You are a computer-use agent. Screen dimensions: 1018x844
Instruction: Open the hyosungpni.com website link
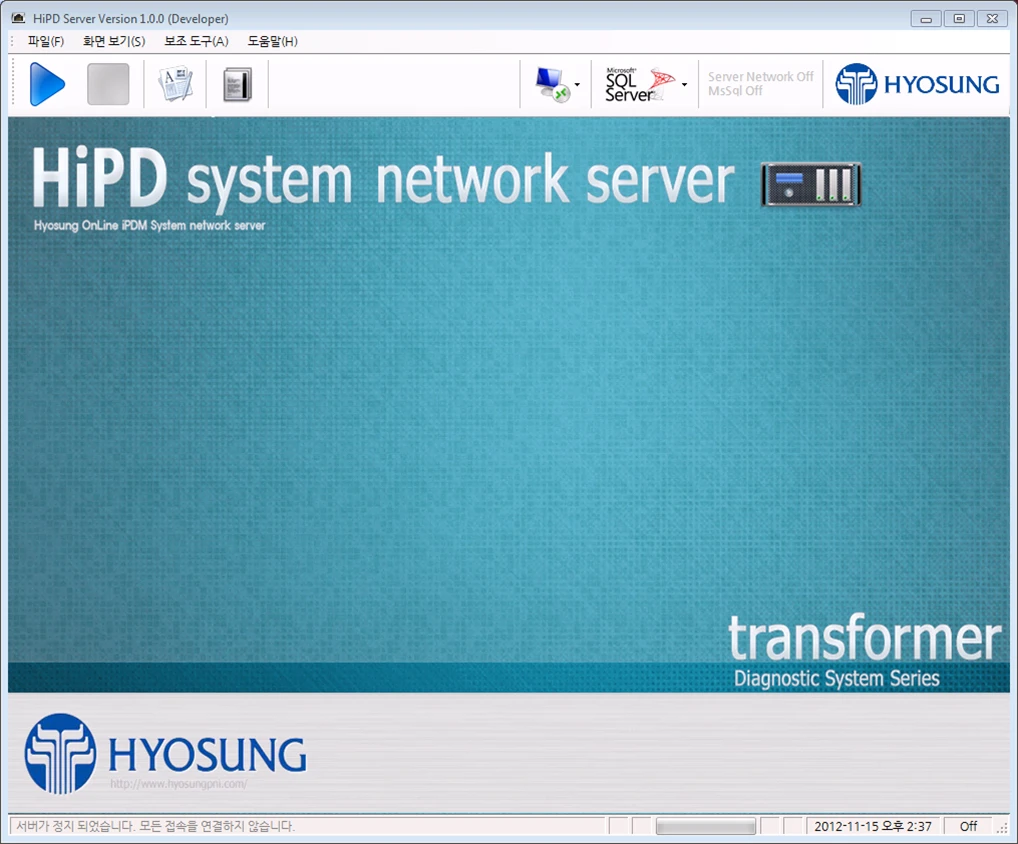pyautogui.click(x=179, y=784)
